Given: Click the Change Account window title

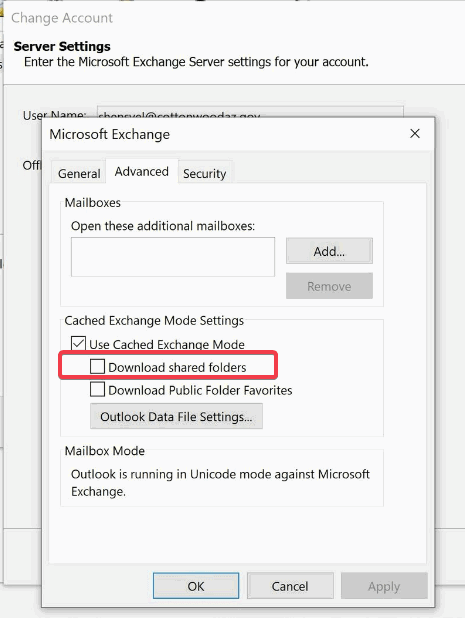Looking at the screenshot, I should tap(62, 18).
